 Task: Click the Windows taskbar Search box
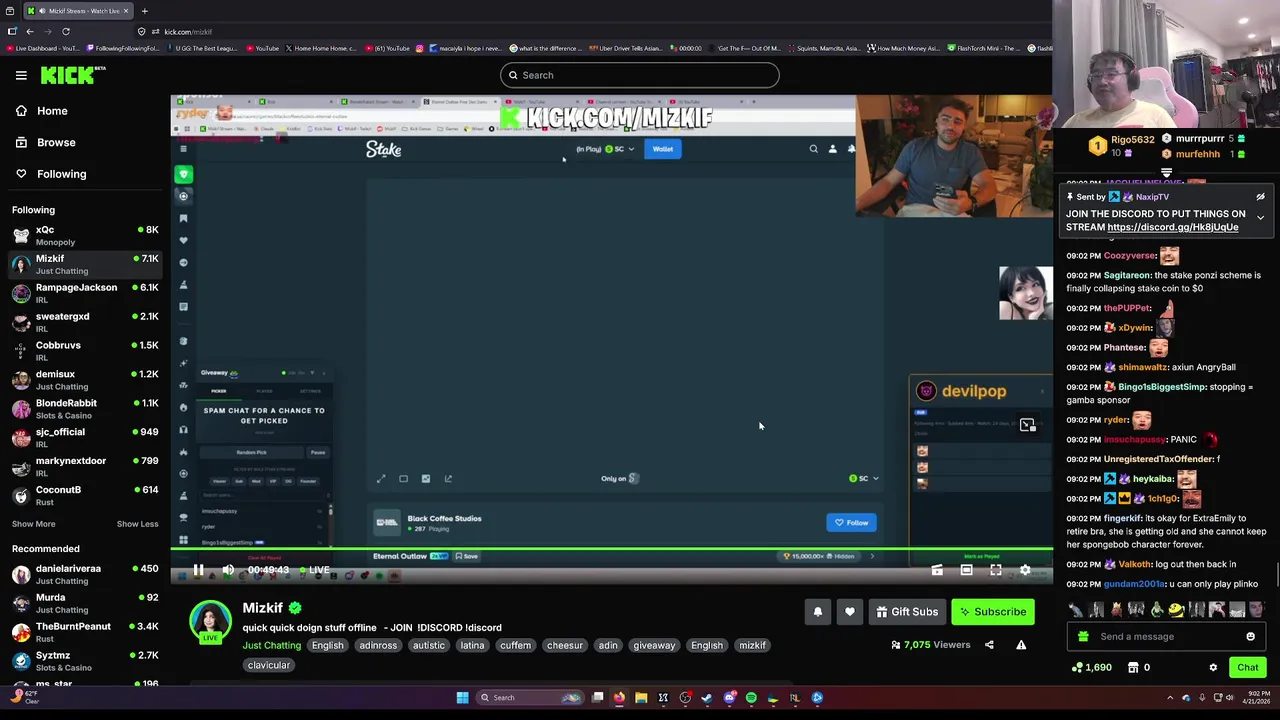530,698
